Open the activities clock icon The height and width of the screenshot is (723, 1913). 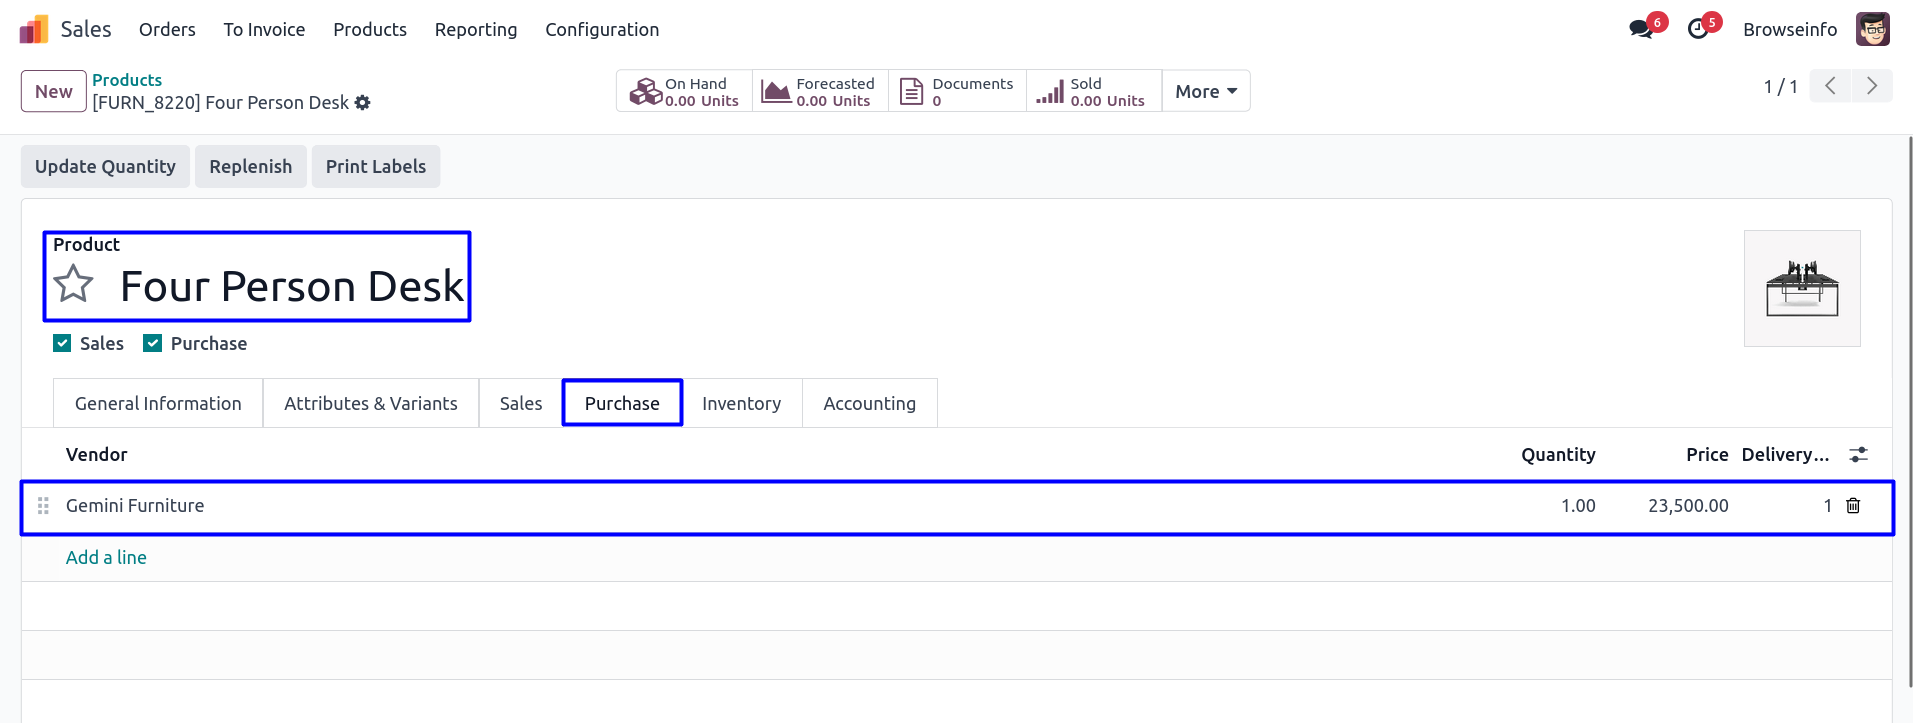click(1698, 29)
